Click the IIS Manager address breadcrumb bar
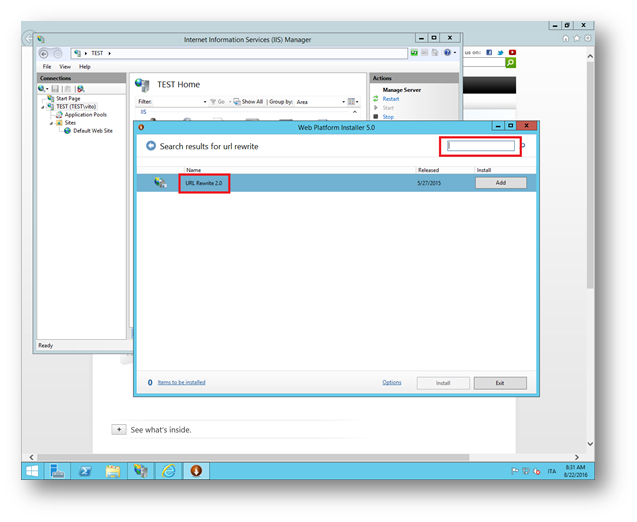The image size is (637, 522). [239, 53]
